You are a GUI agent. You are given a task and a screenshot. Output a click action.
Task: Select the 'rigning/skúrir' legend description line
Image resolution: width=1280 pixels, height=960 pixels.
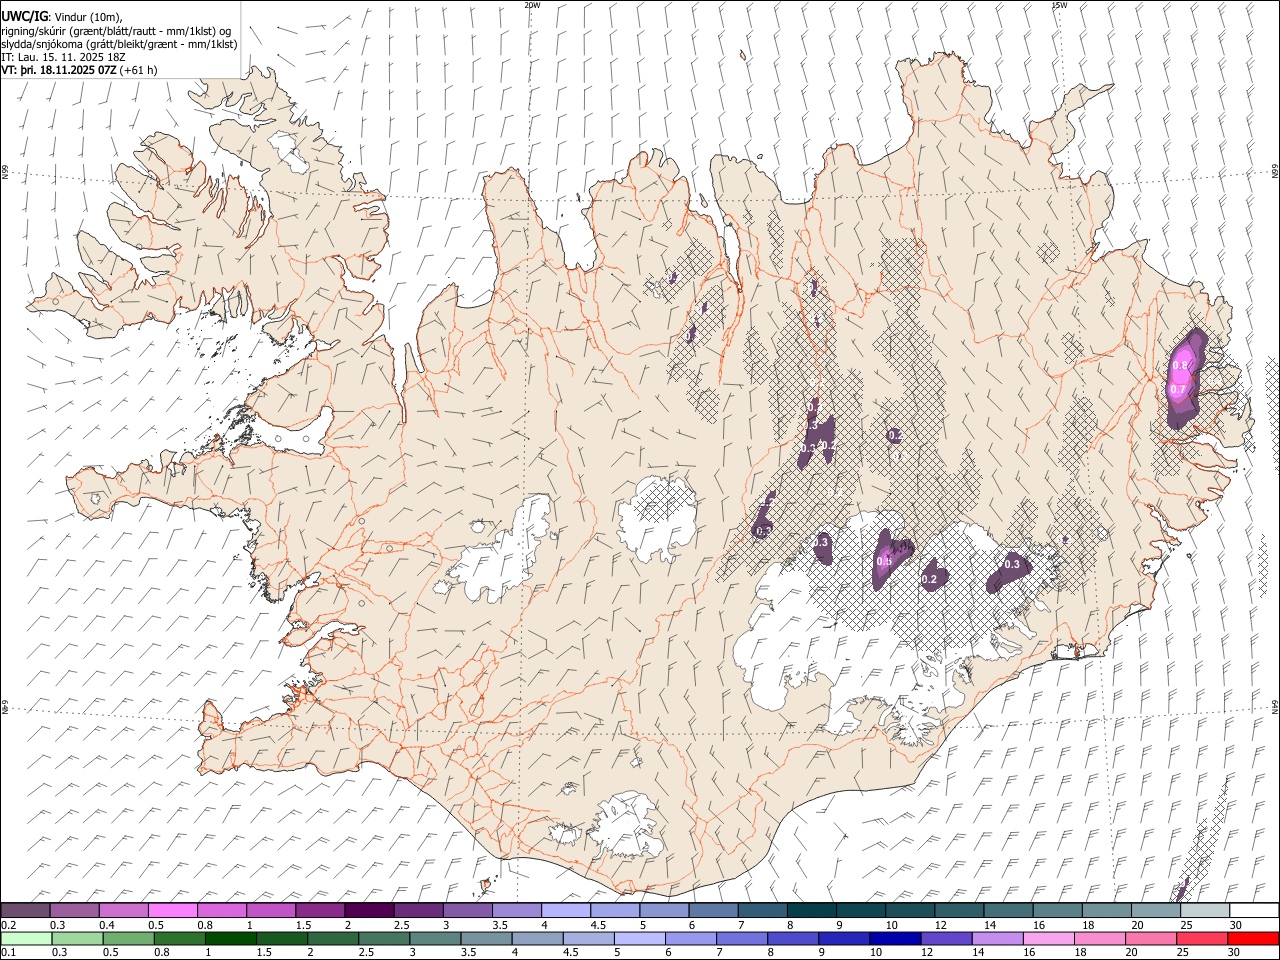coord(116,31)
